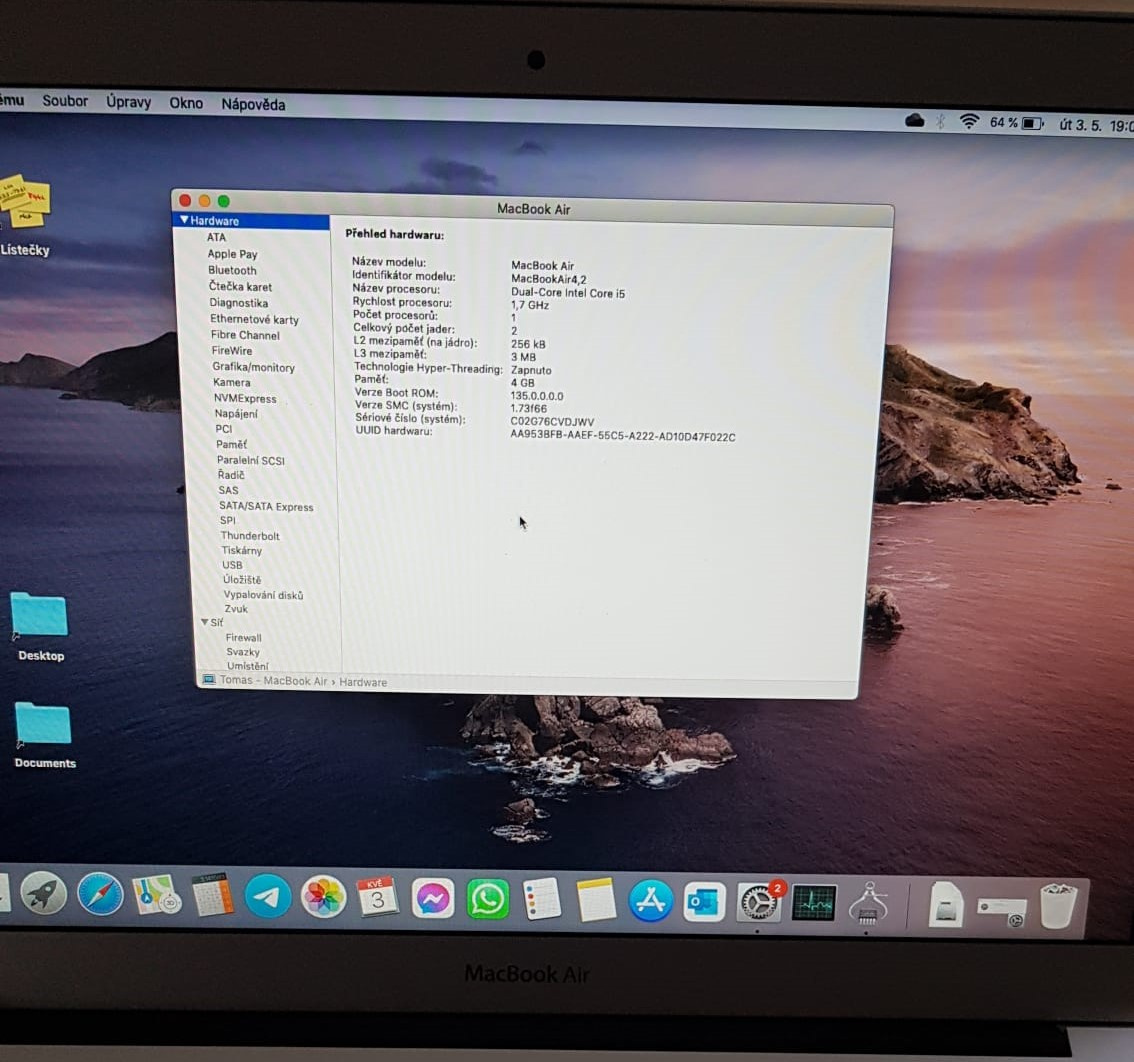Open the App Store from the Dock
The width and height of the screenshot is (1134, 1062).
[x=650, y=900]
